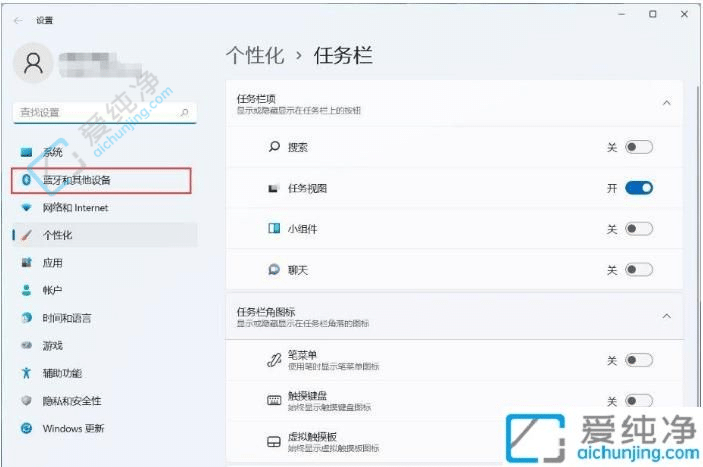Screen dimensions: 703x467
Task: Click the 虚拟触摸板 touchpad icon
Action: (274, 442)
